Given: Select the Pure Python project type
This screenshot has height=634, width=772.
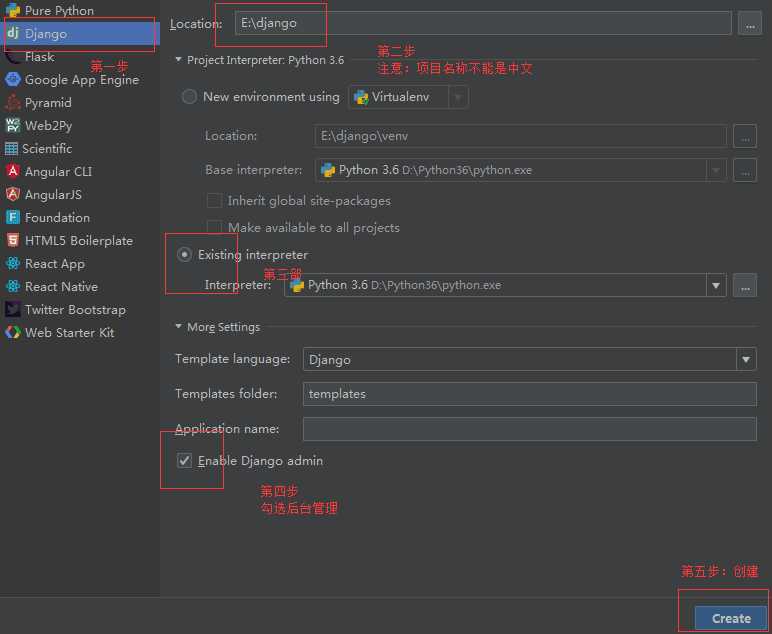Looking at the screenshot, I should pos(80,11).
